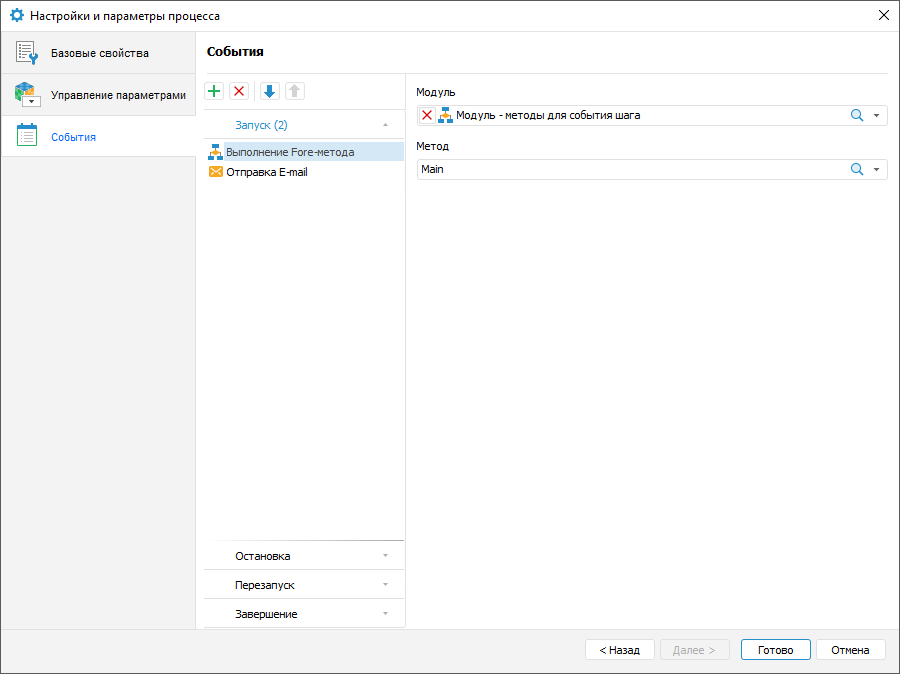Image resolution: width=900 pixels, height=674 pixels.
Task: Click the green plus add event icon
Action: point(214,91)
